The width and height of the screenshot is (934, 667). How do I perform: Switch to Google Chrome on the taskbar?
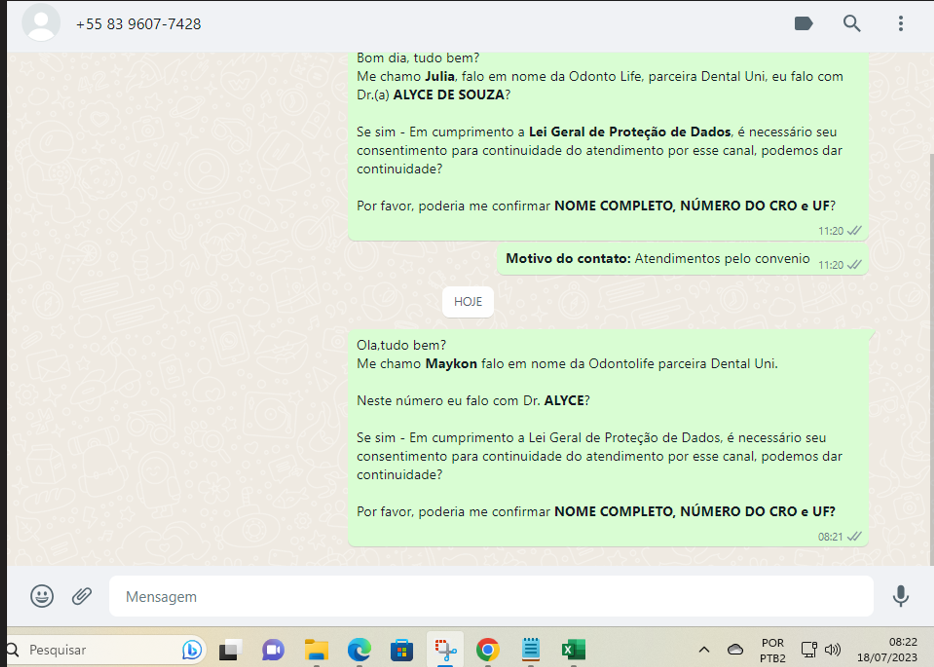(x=488, y=650)
